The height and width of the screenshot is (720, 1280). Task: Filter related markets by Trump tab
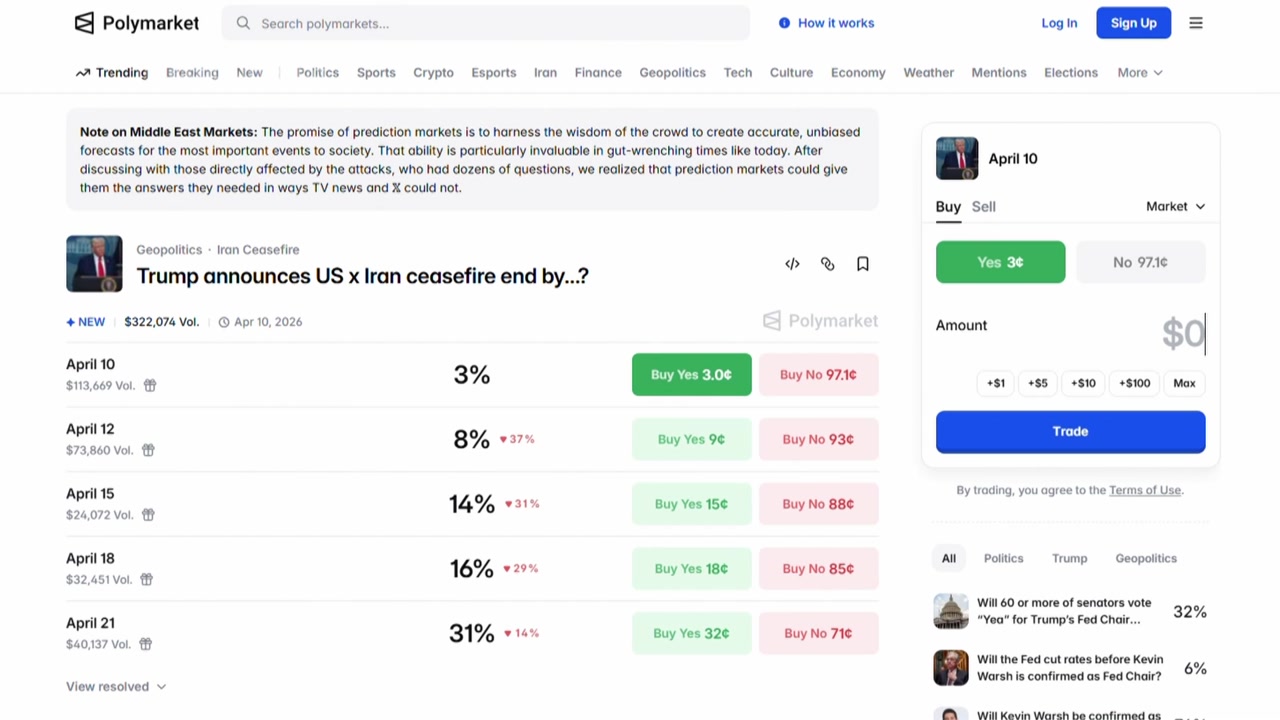point(1069,558)
